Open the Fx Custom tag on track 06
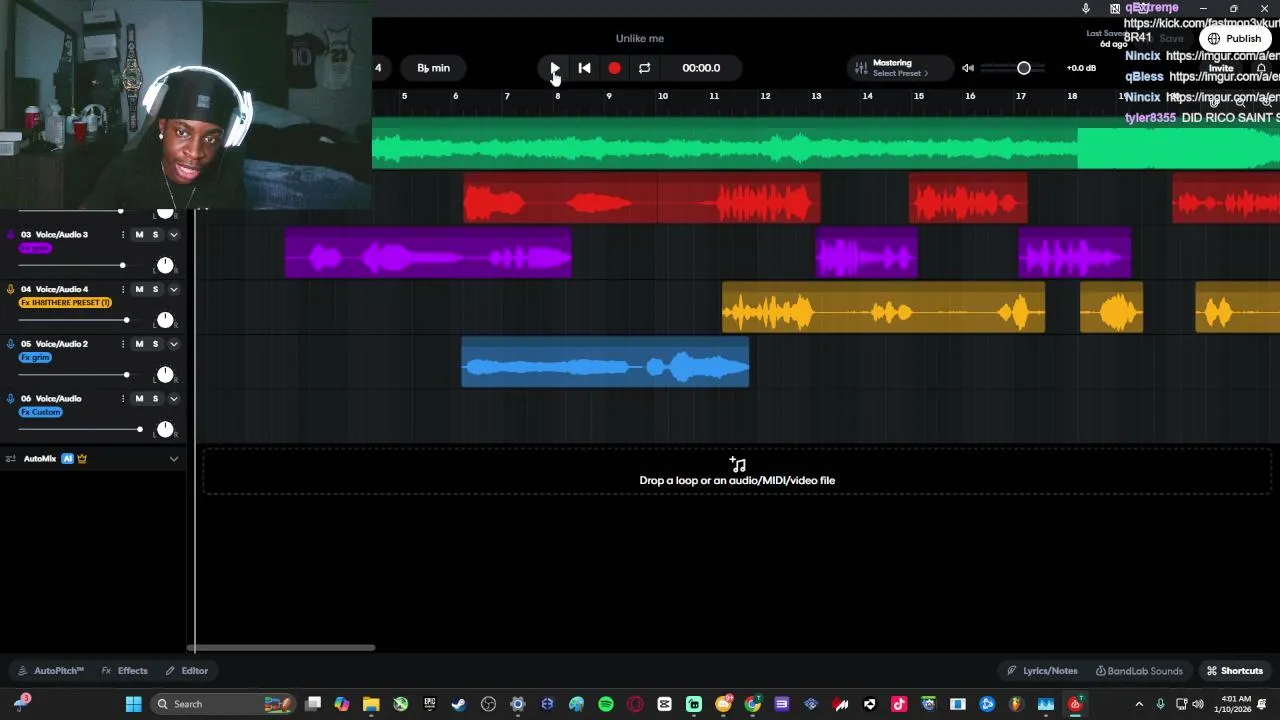1280x720 pixels. point(41,412)
